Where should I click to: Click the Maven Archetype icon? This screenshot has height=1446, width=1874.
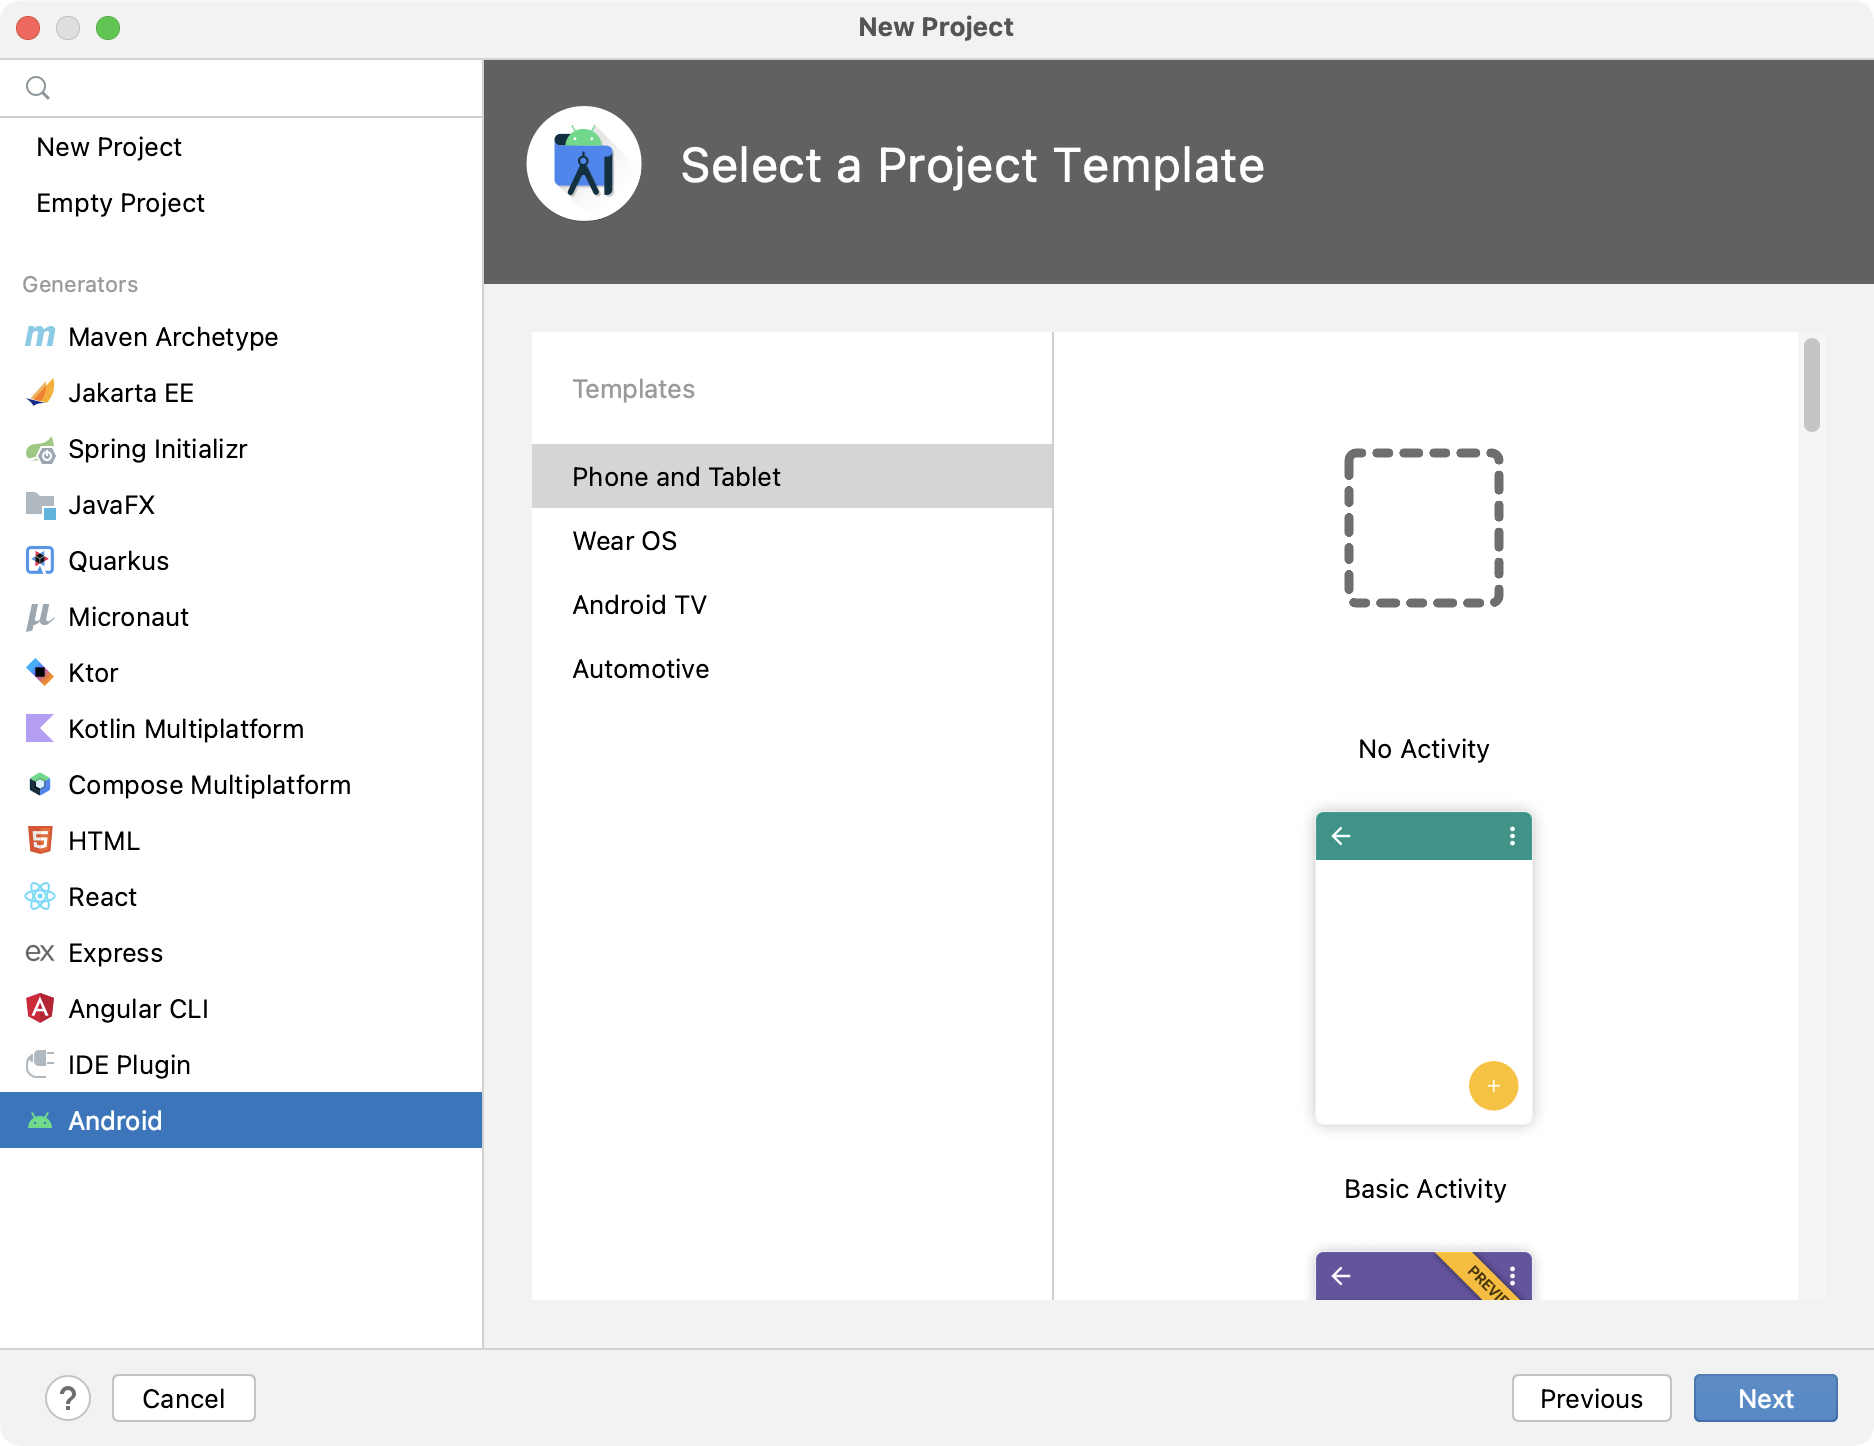pos(40,337)
